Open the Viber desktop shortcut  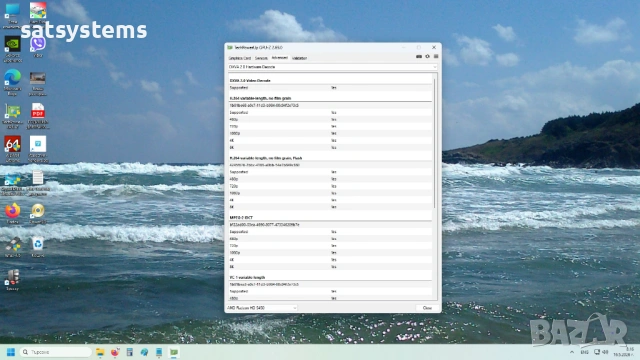38,47
